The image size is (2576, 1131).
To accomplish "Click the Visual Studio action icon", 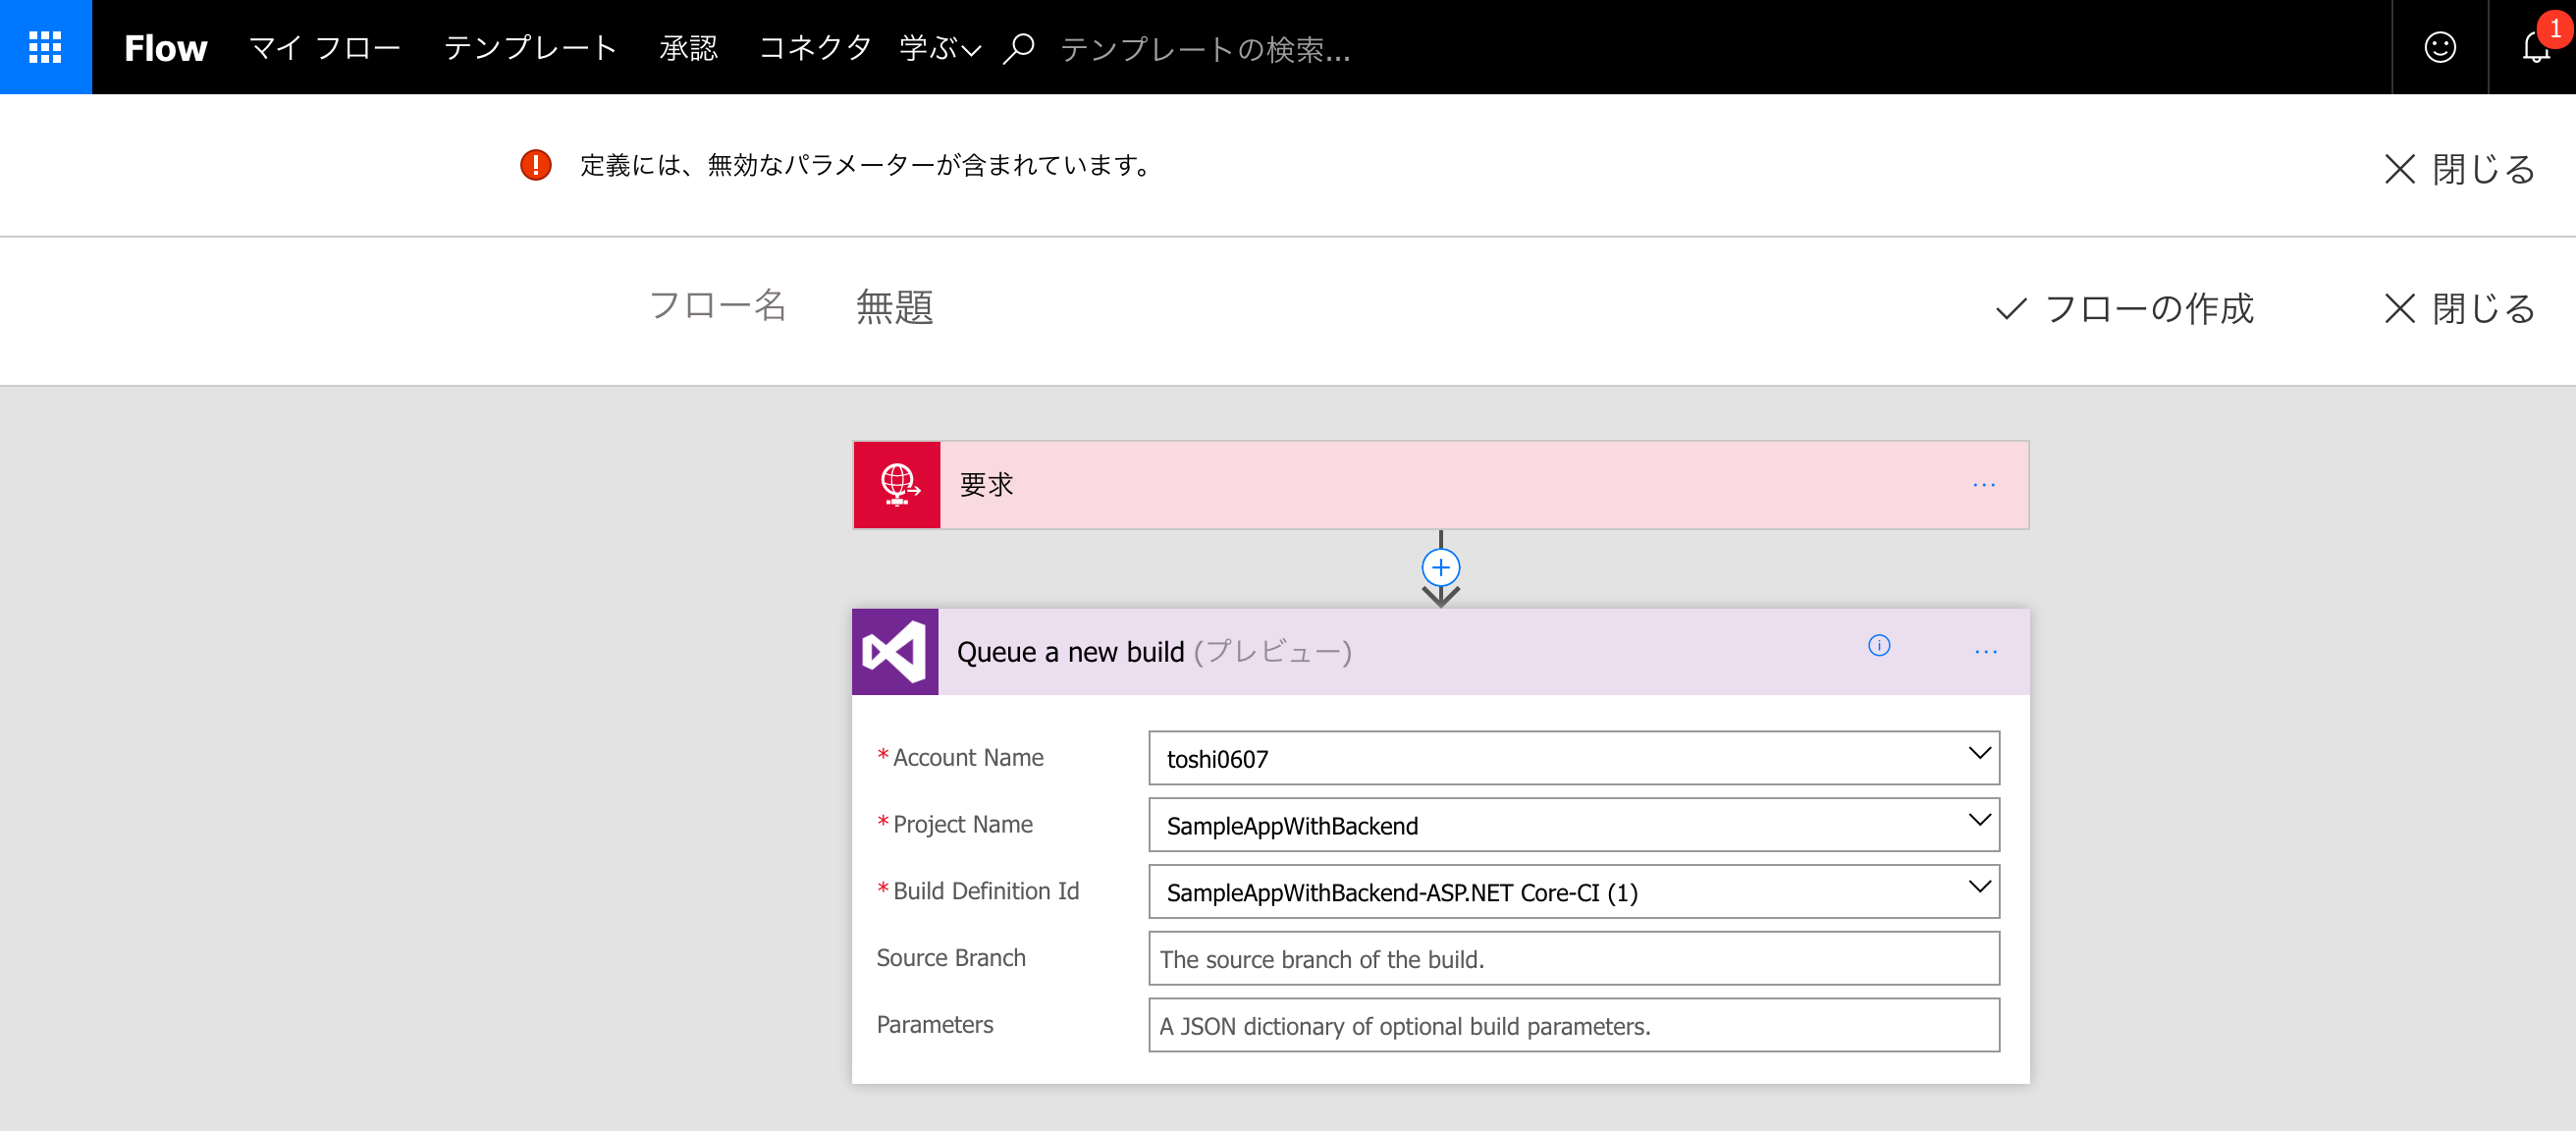I will [895, 652].
